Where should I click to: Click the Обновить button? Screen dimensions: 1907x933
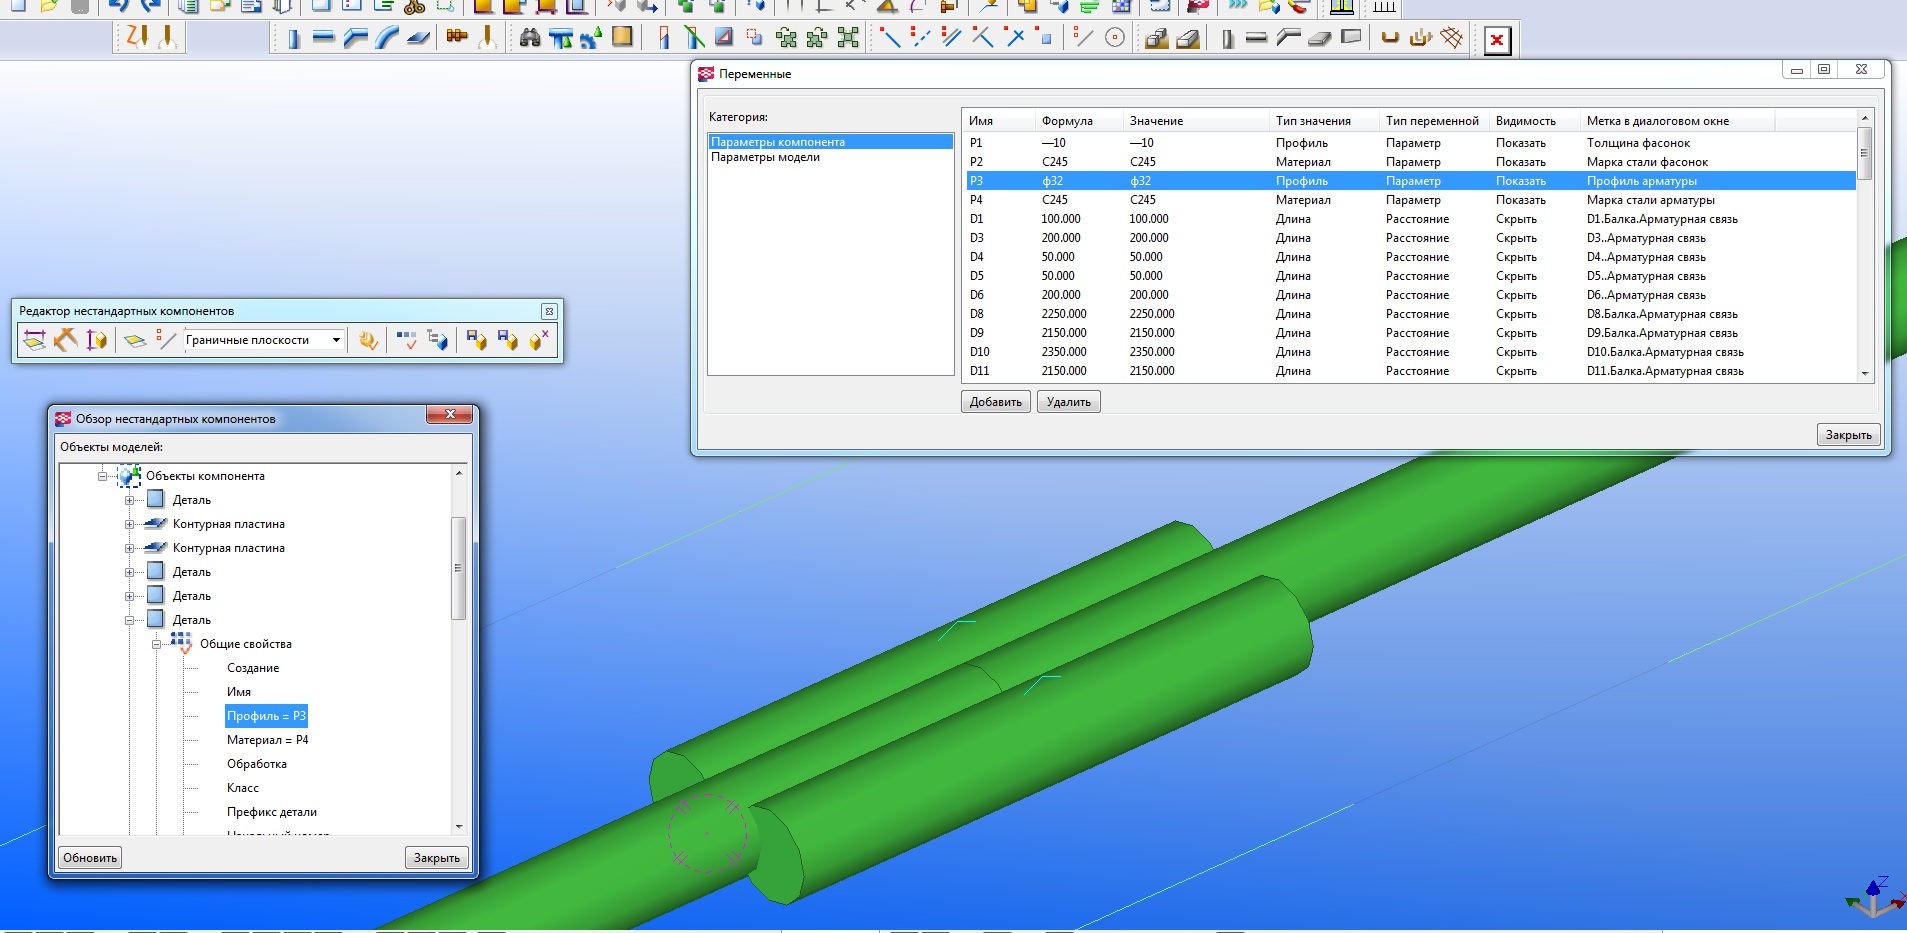90,858
